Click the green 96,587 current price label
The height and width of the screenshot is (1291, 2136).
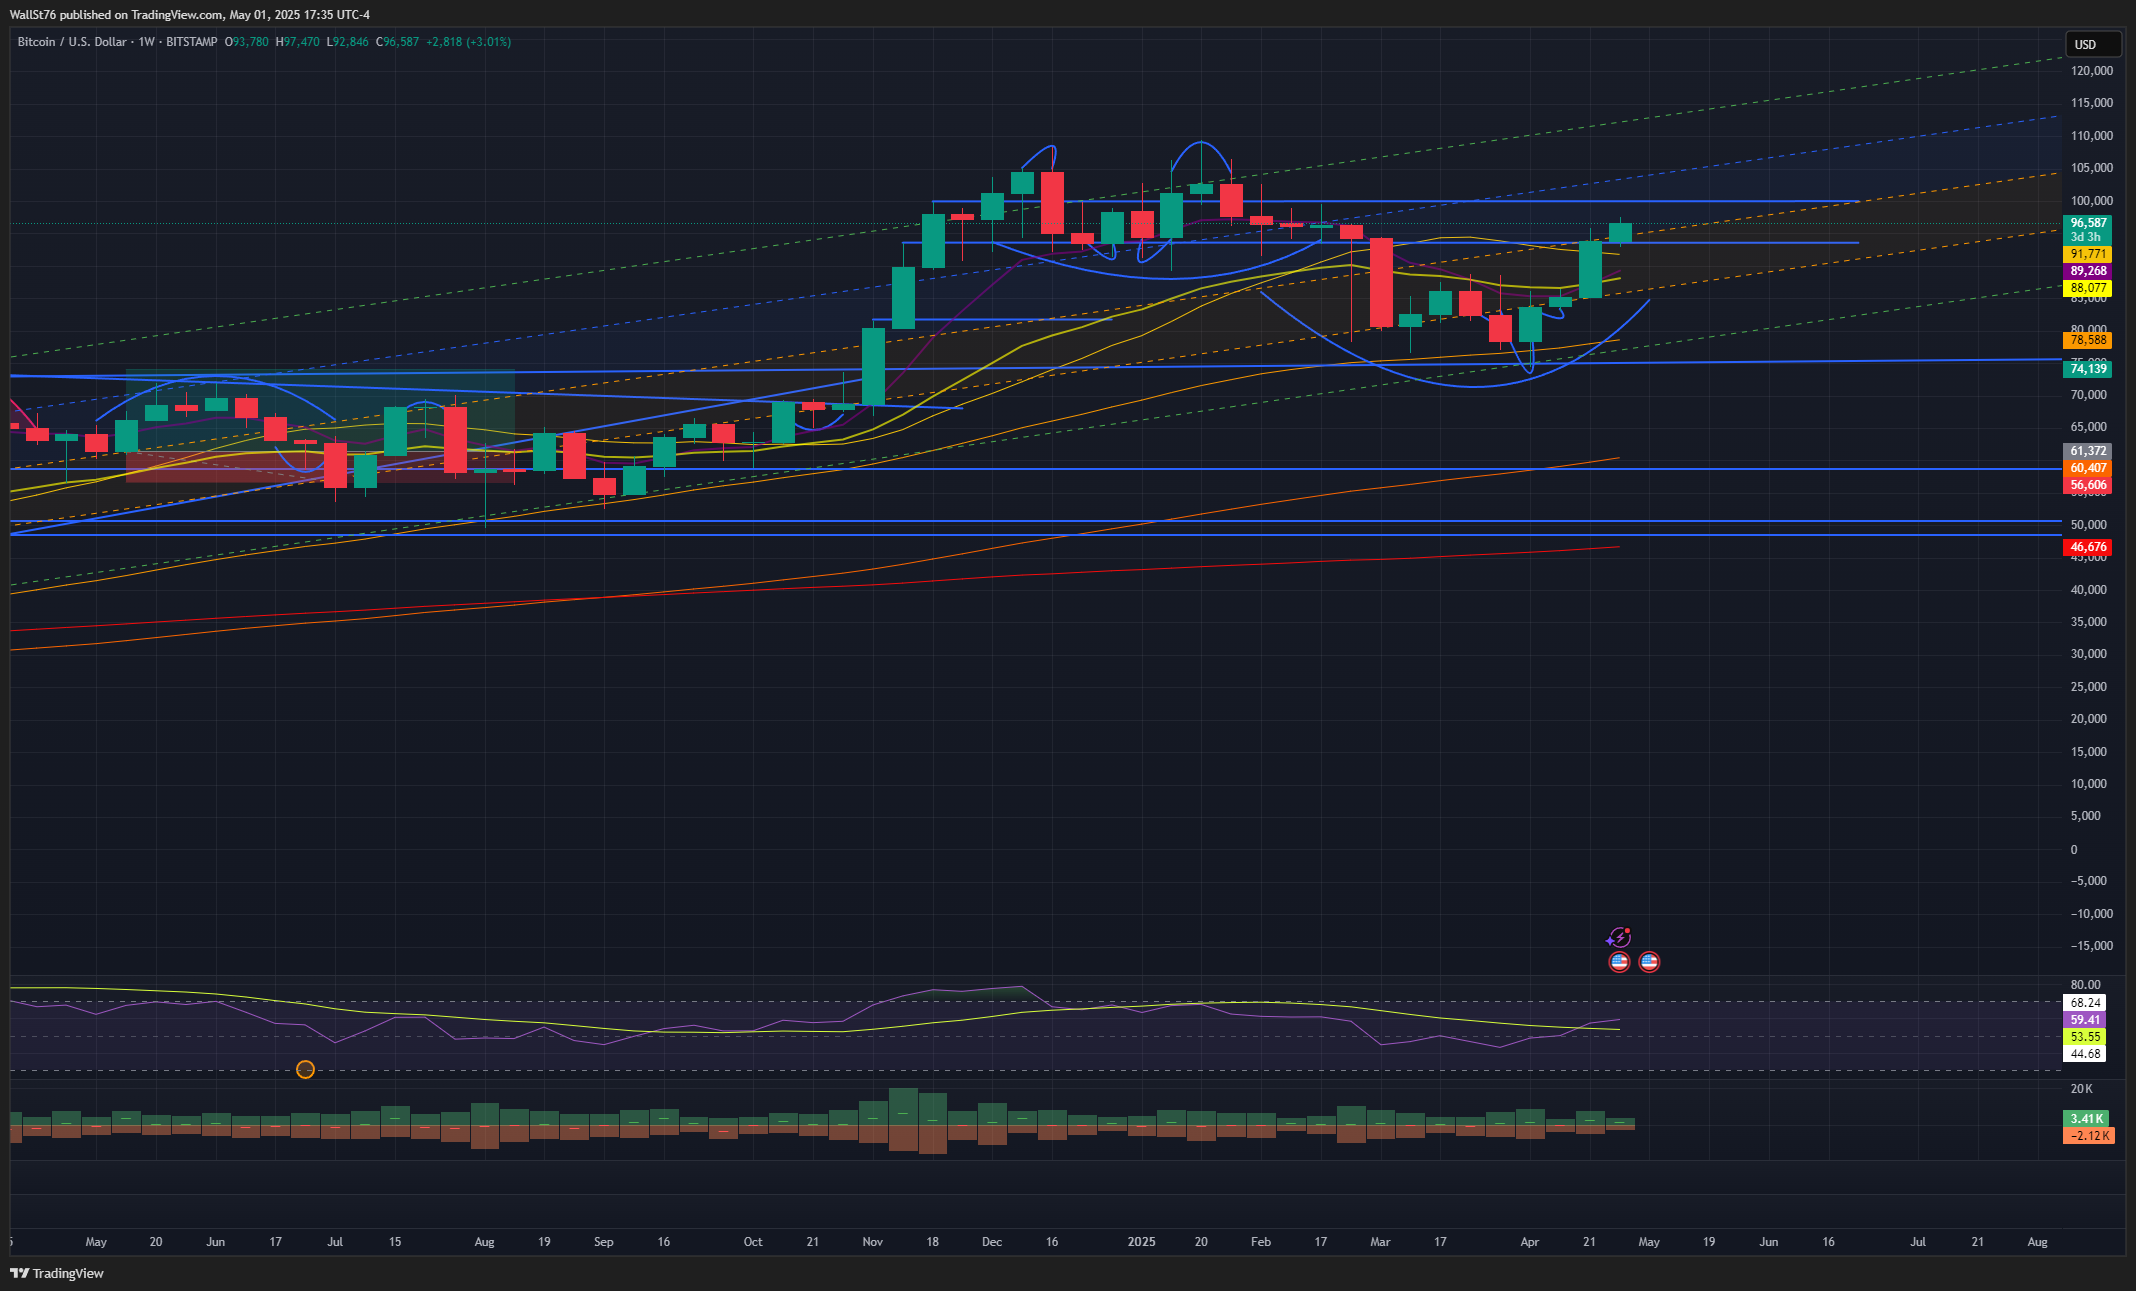(2088, 223)
